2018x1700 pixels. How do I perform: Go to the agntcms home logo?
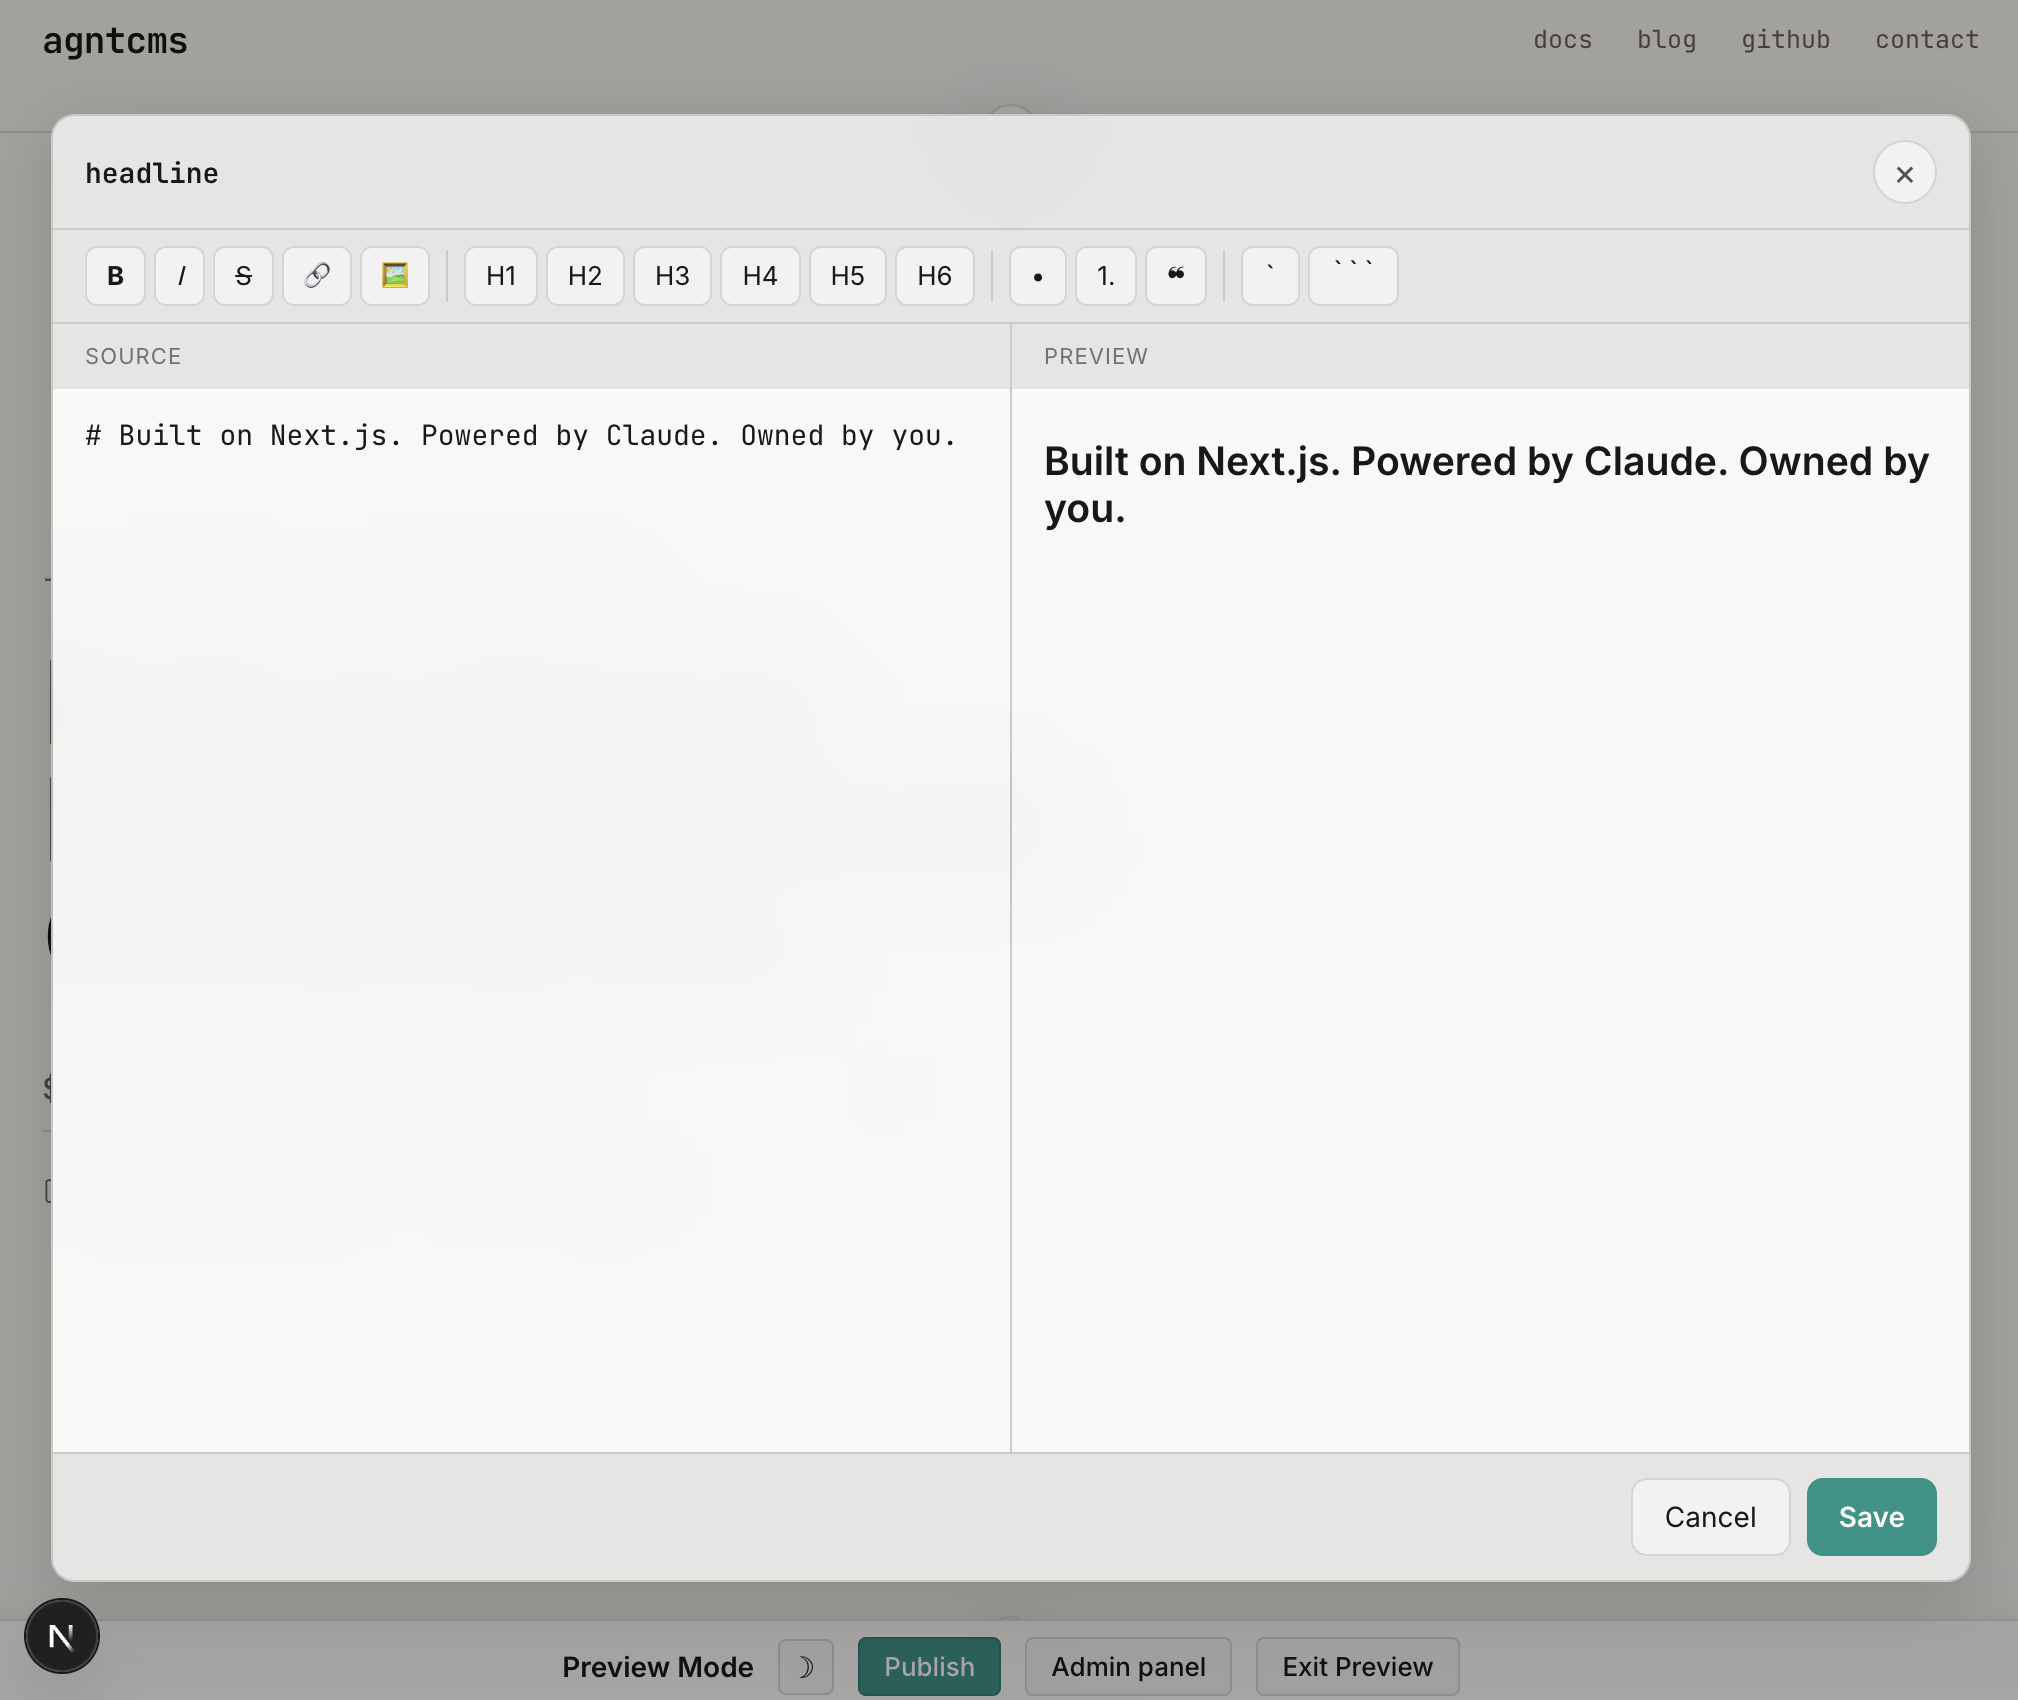[115, 41]
